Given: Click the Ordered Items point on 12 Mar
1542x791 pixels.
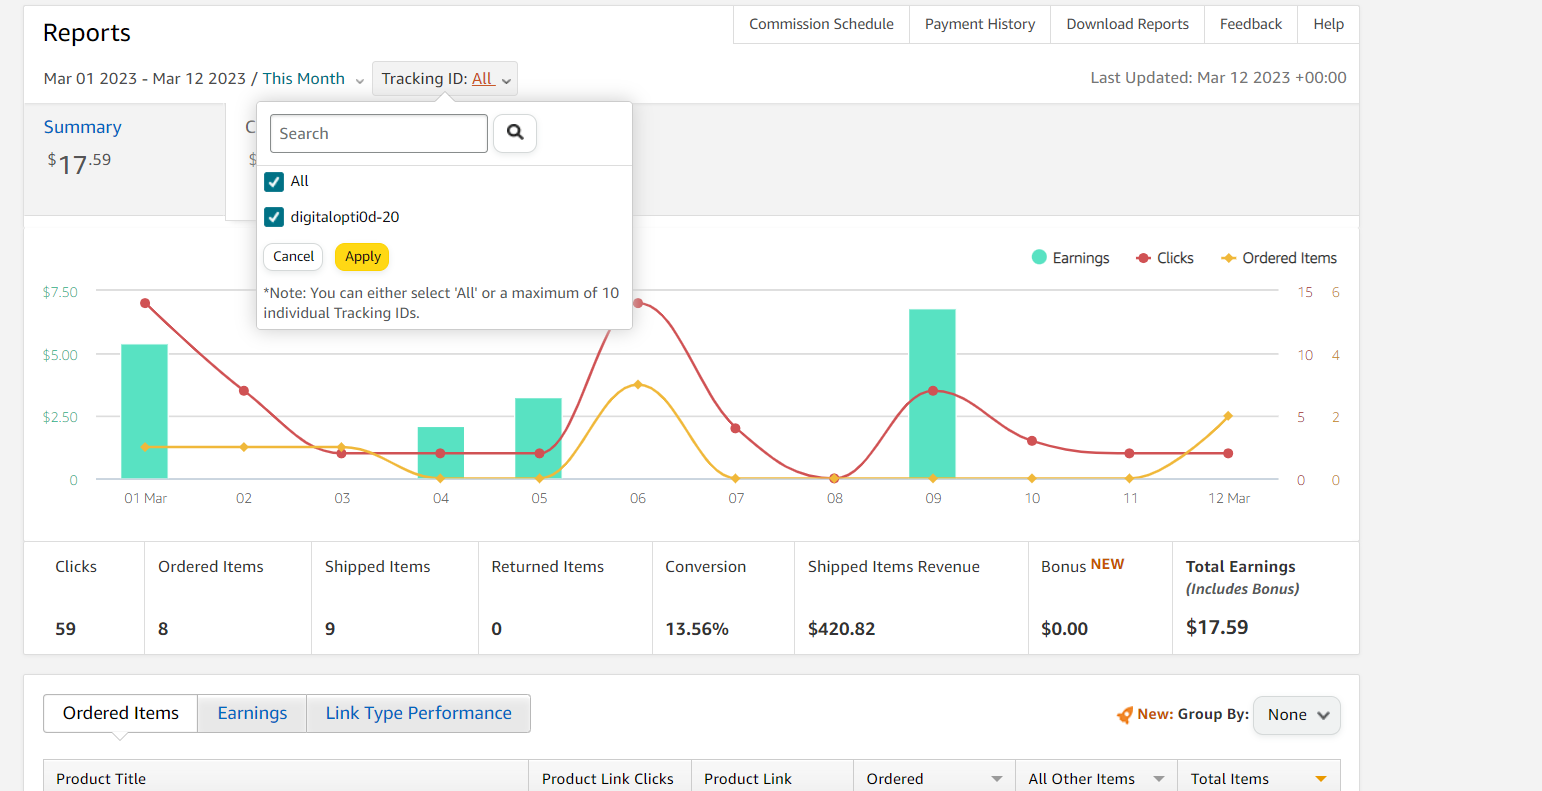Looking at the screenshot, I should click(1228, 416).
